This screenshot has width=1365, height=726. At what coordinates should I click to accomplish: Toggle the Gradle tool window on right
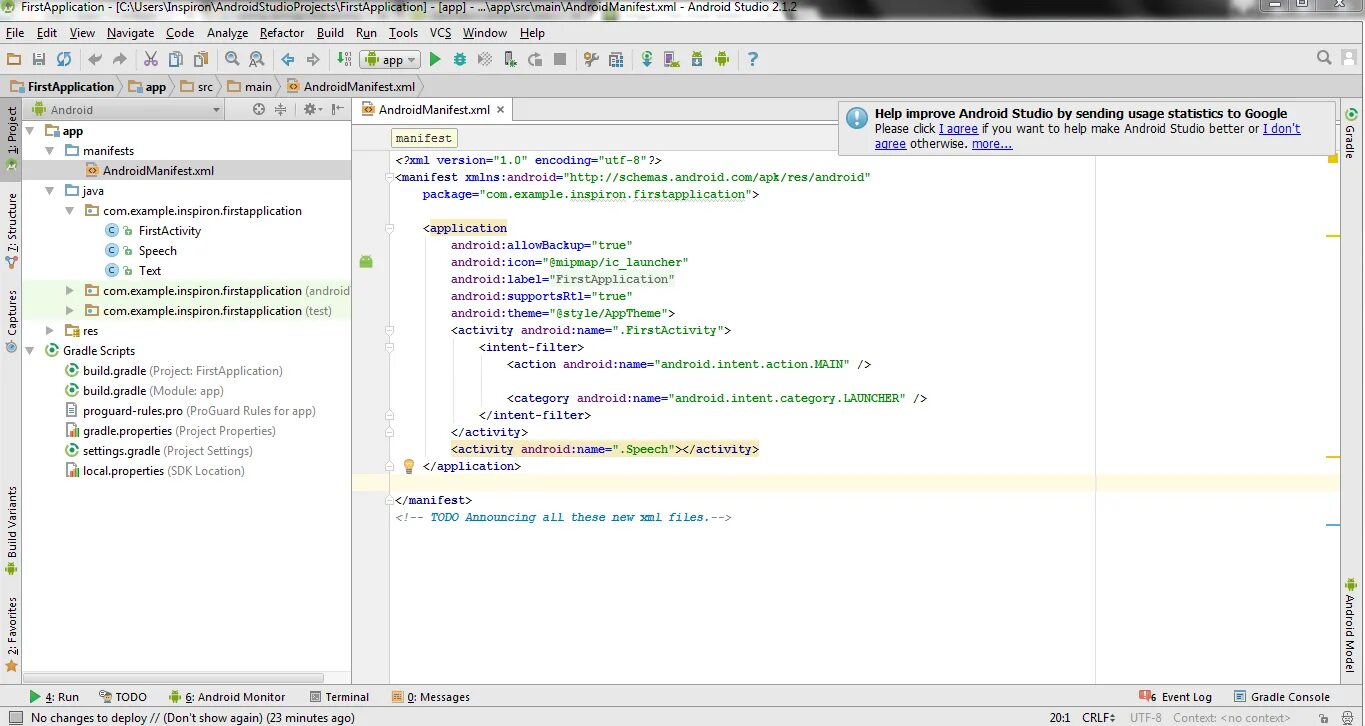click(x=1351, y=134)
